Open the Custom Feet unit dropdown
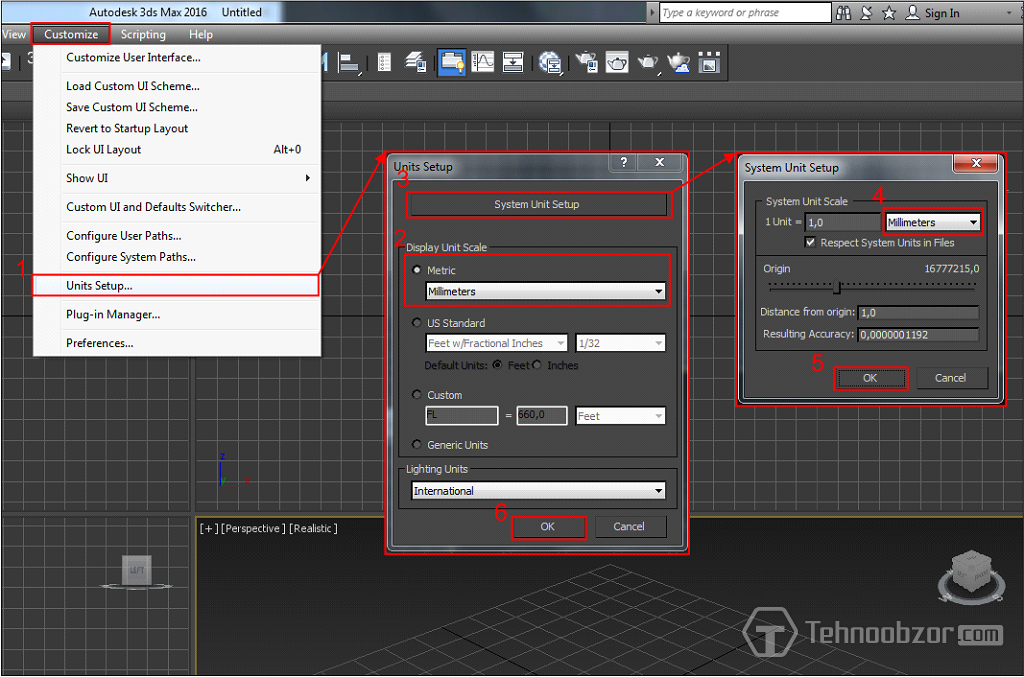Image resolution: width=1024 pixels, height=677 pixels. click(620, 416)
